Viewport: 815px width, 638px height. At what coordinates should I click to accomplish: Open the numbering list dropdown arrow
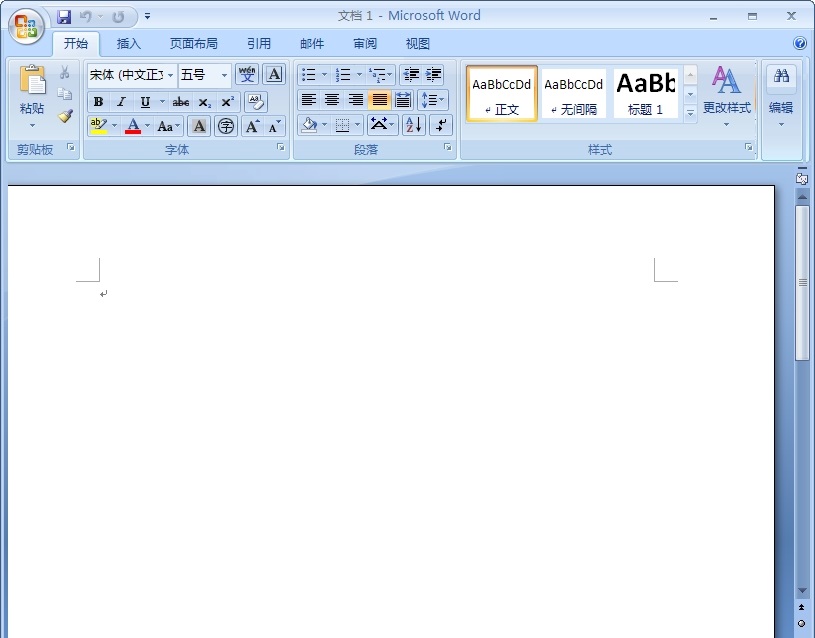click(359, 75)
